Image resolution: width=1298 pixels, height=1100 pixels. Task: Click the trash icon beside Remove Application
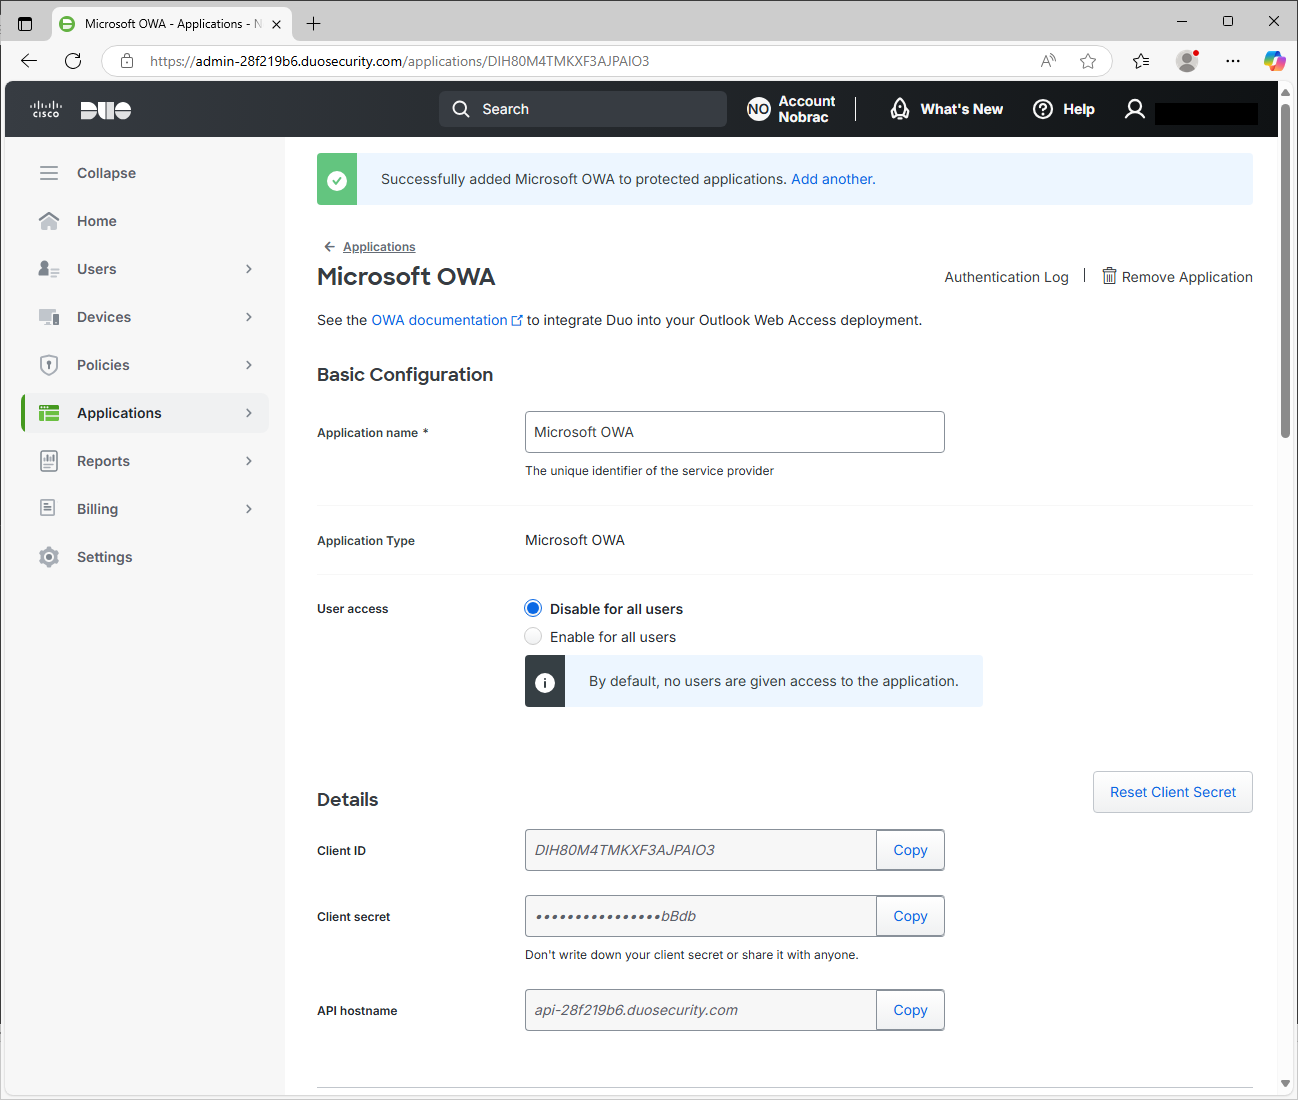tap(1109, 276)
